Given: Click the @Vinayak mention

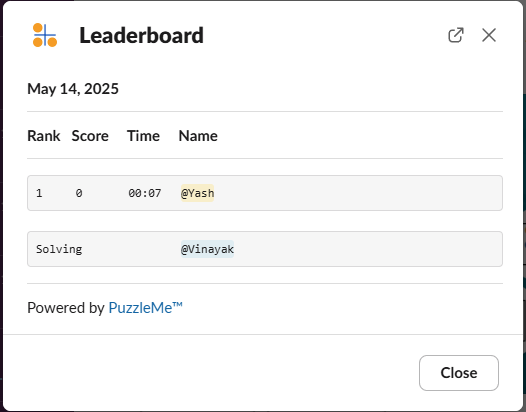Looking at the screenshot, I should (207, 249).
